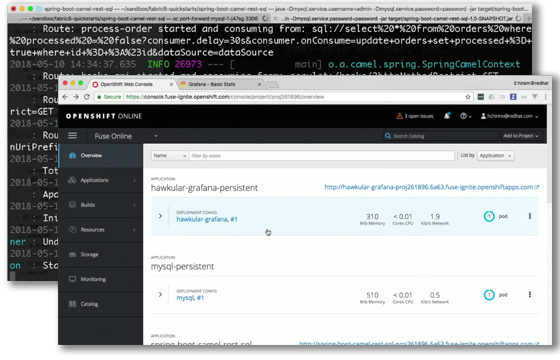This screenshot has width=560, height=360.
Task: Open the Add to Project dropdown
Action: coord(521,136)
